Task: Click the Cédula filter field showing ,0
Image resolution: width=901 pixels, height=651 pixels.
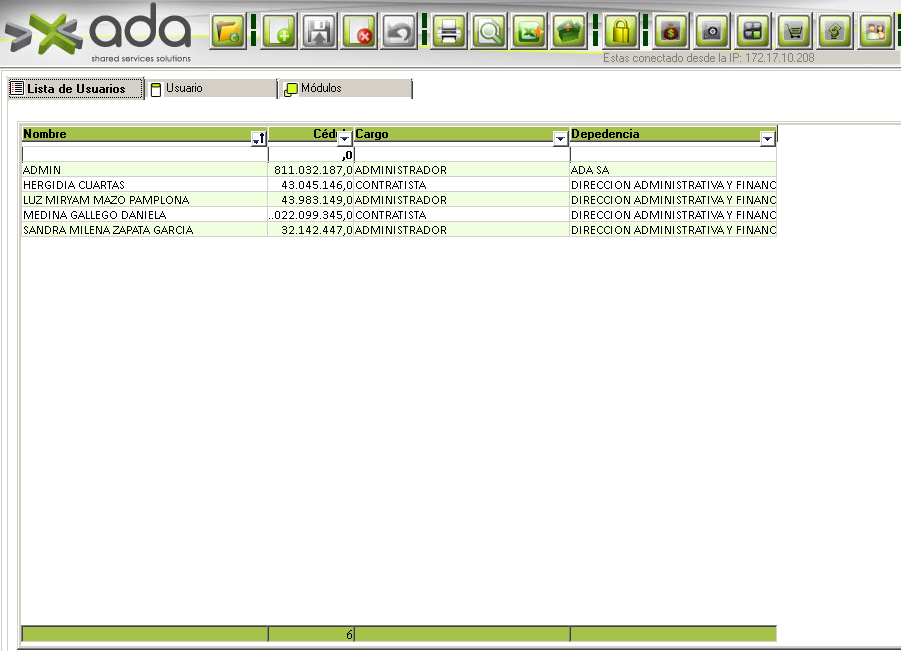Action: [x=311, y=155]
